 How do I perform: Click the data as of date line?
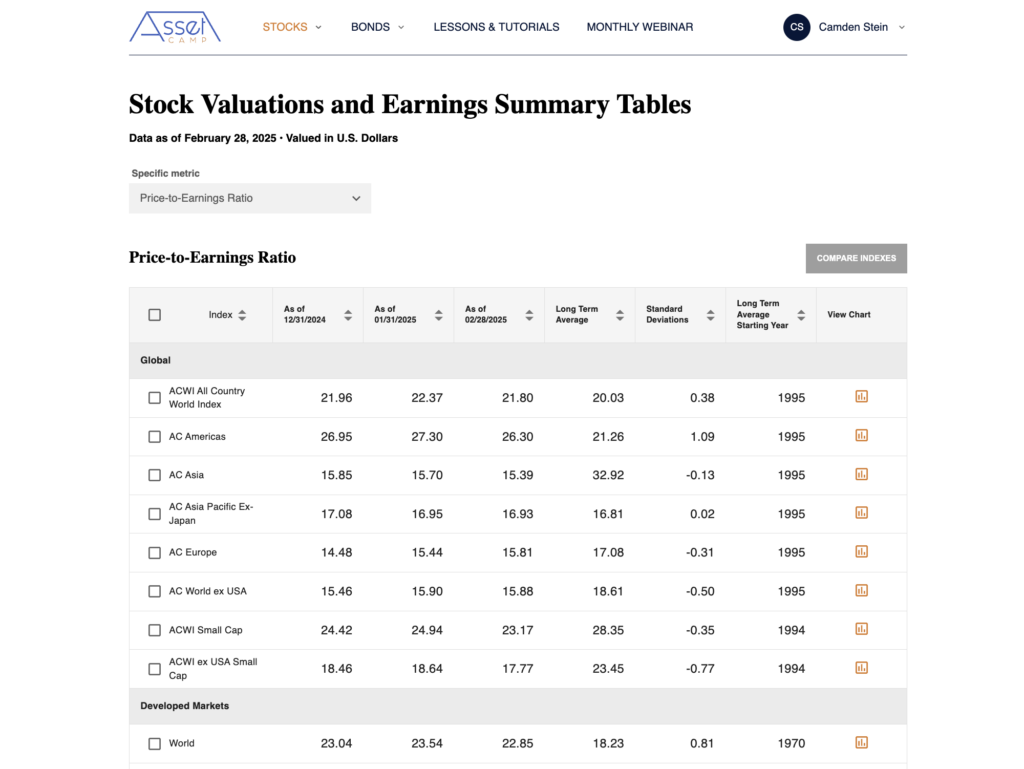point(263,138)
